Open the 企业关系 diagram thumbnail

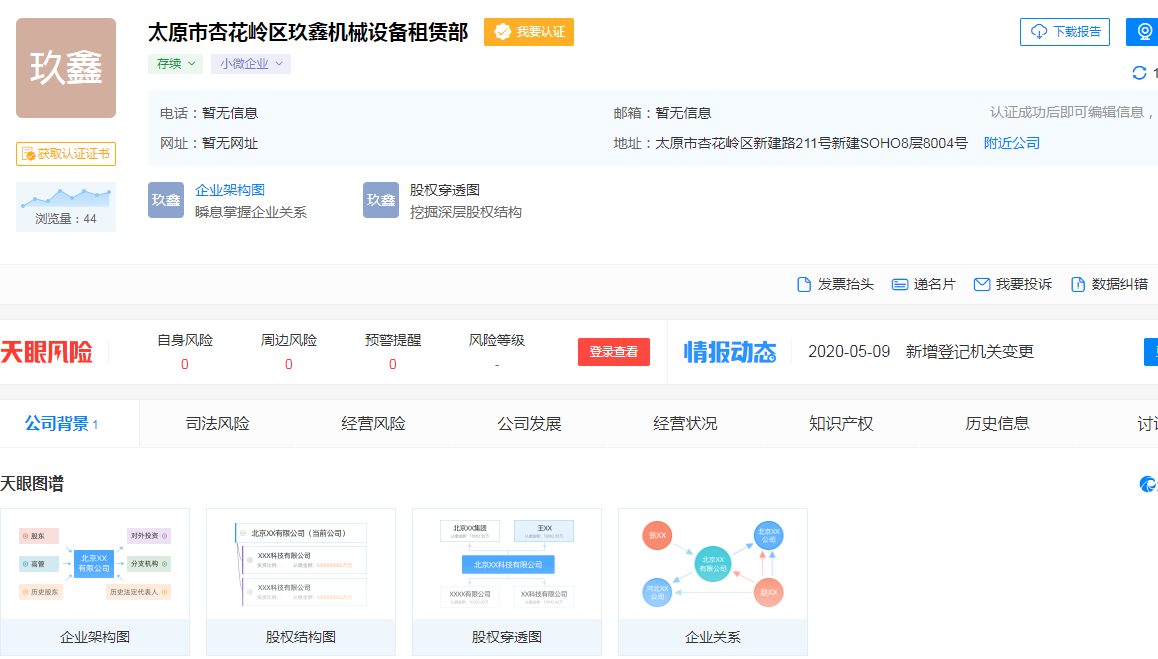(x=712, y=580)
